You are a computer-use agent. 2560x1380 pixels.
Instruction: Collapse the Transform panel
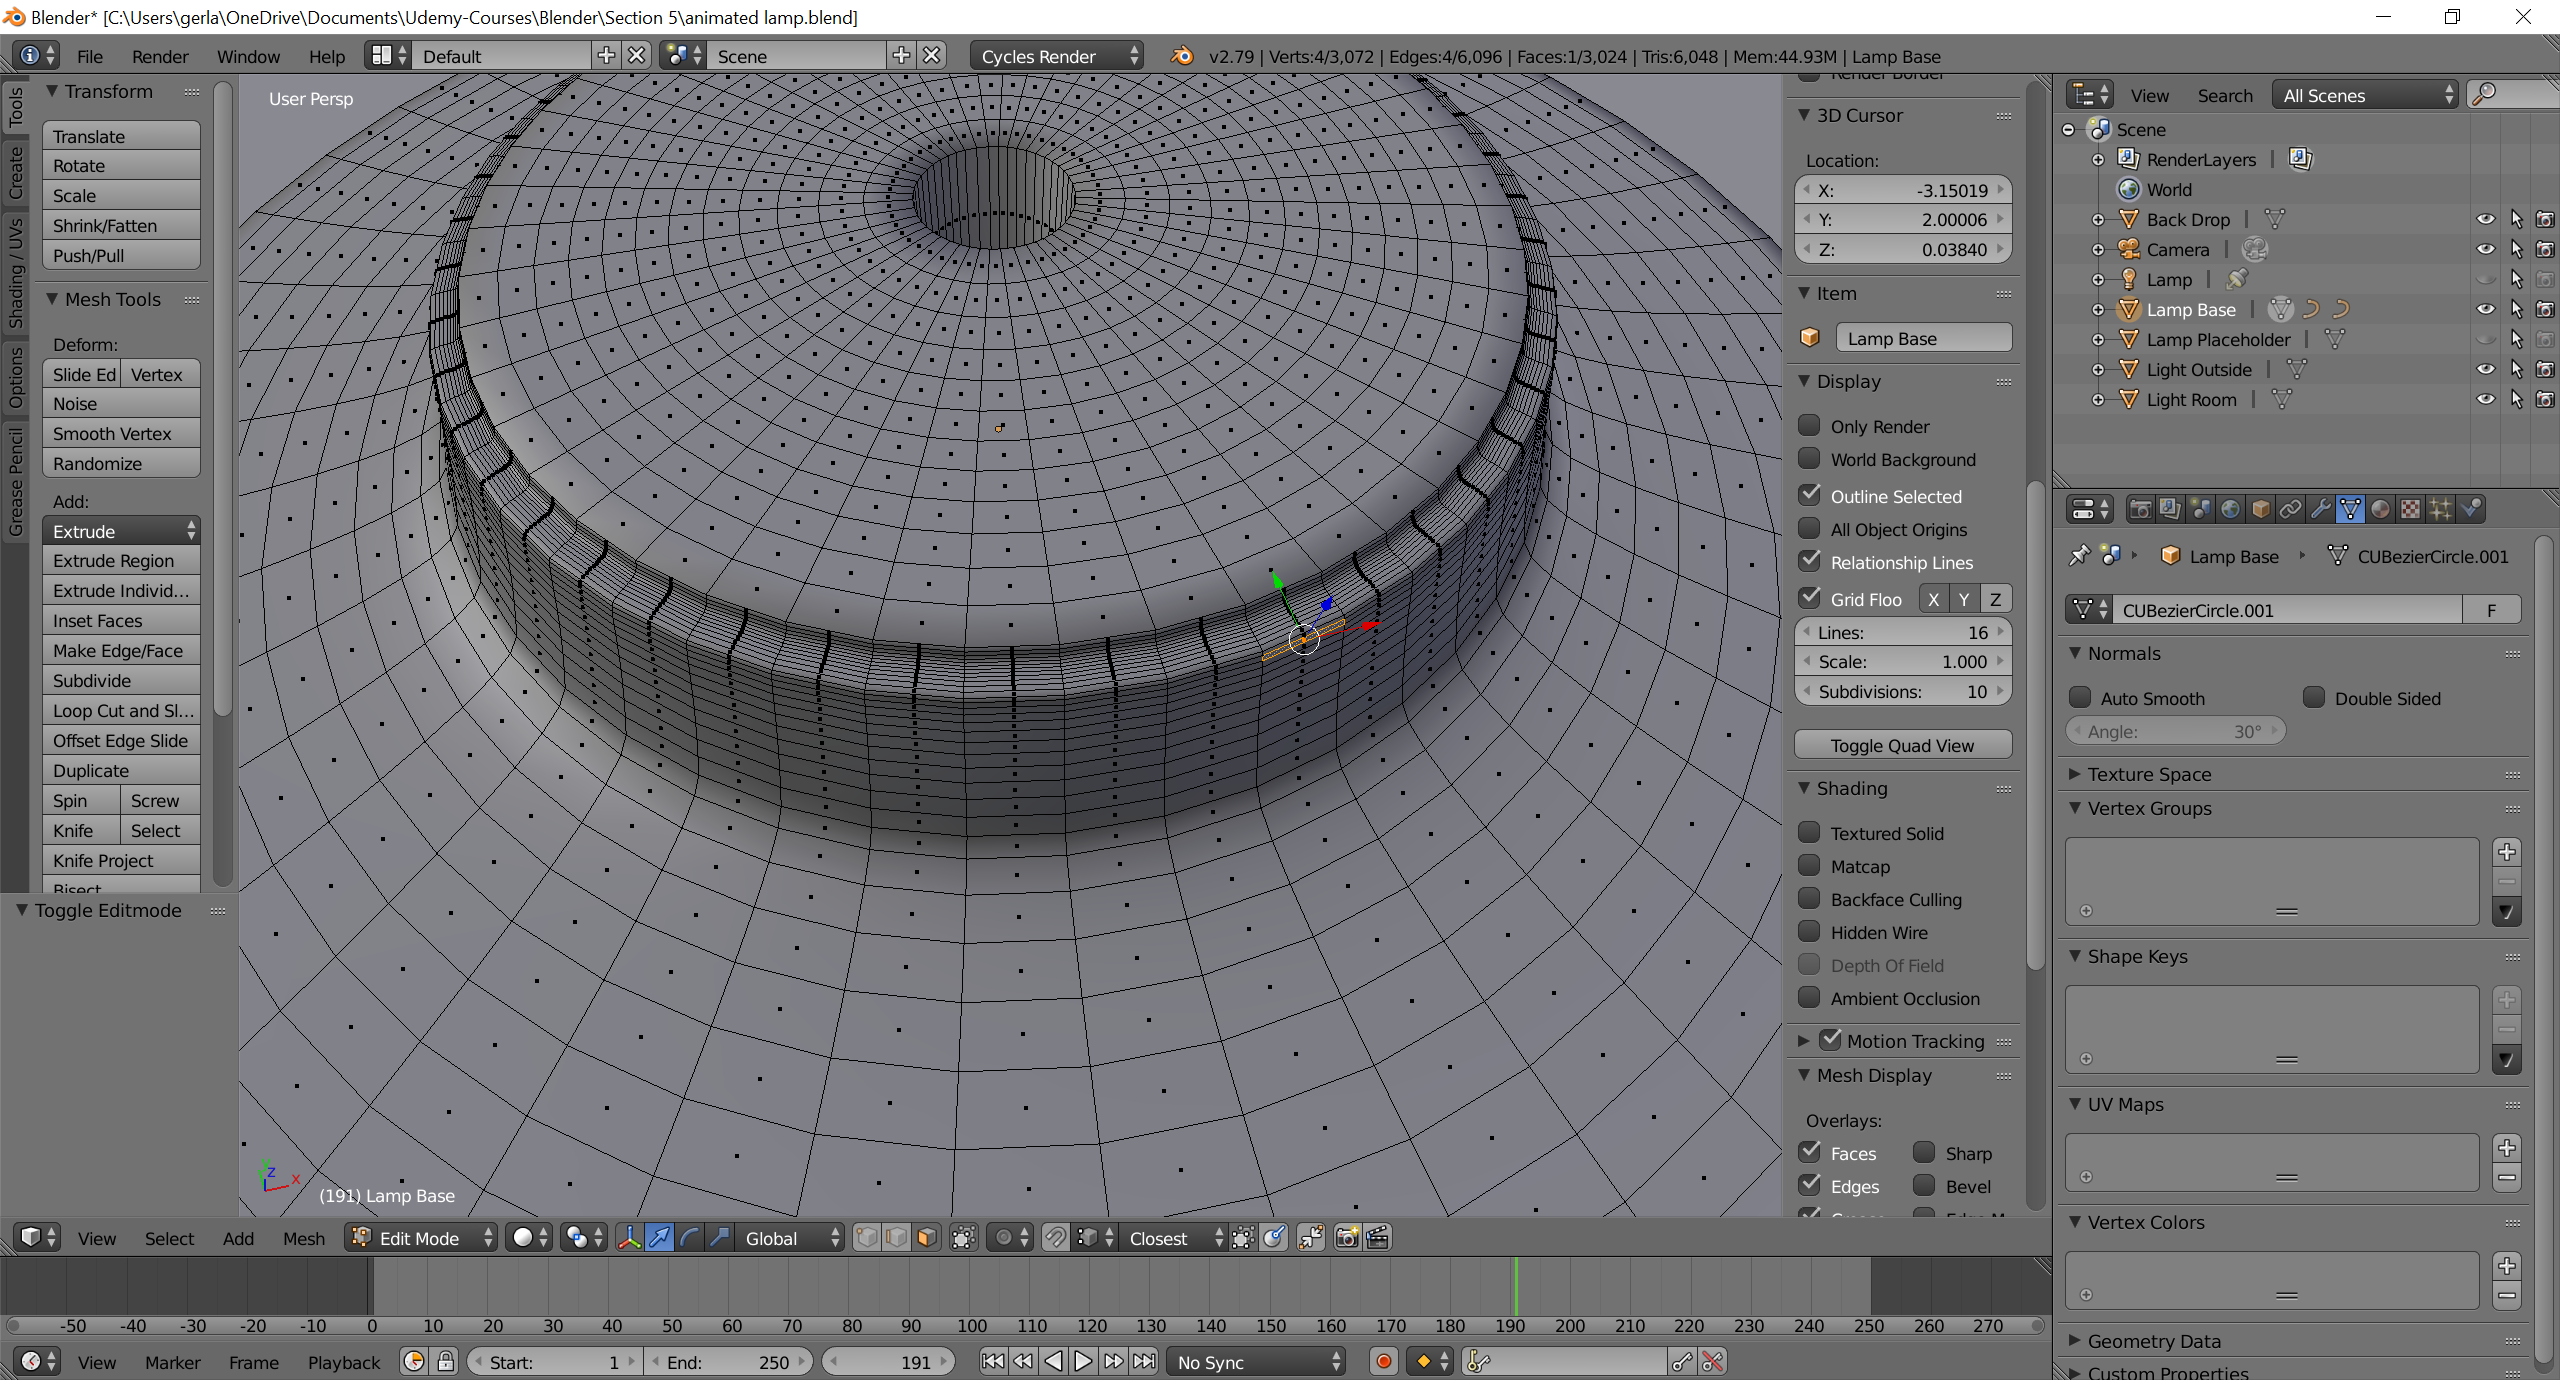coord(52,91)
